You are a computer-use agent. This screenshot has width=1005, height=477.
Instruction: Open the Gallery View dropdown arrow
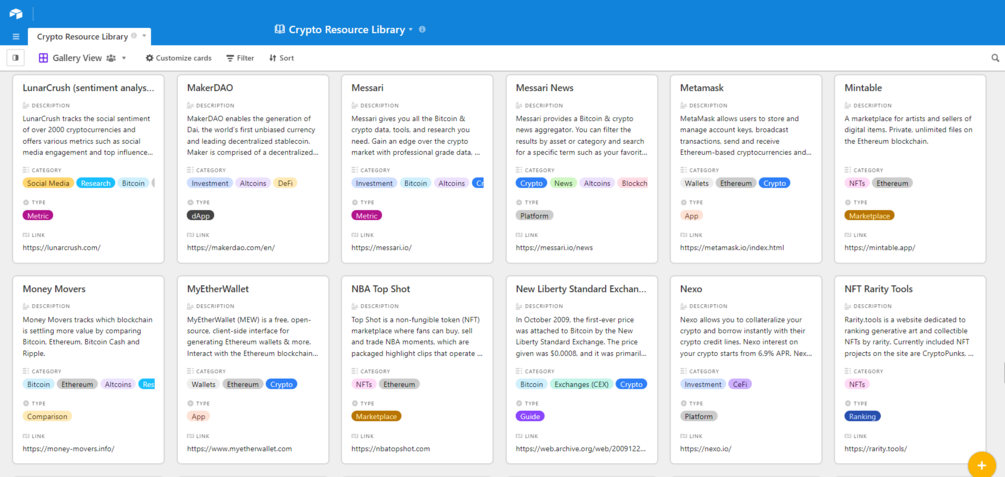[x=124, y=58]
